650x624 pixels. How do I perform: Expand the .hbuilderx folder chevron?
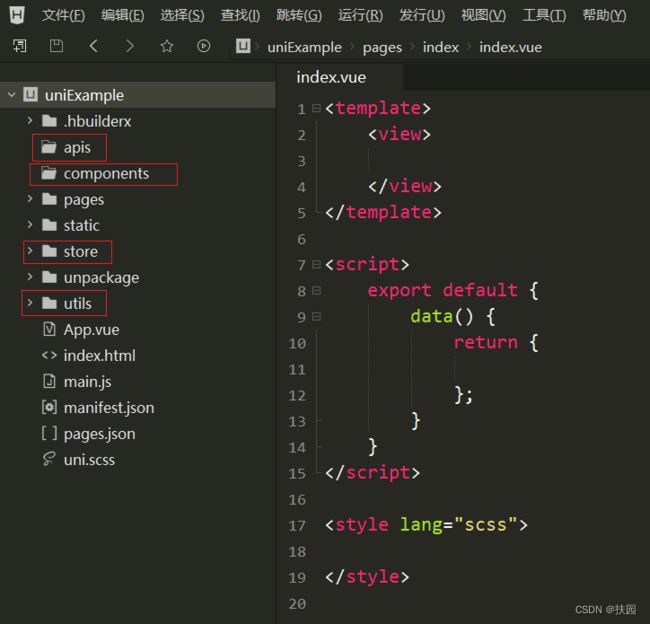tap(30, 121)
